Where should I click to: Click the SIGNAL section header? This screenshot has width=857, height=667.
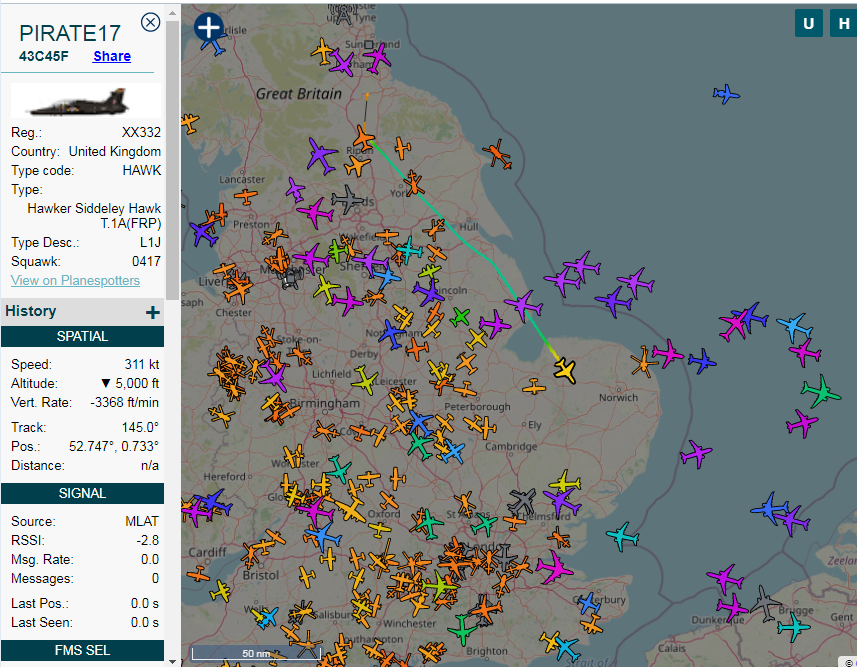[83, 493]
